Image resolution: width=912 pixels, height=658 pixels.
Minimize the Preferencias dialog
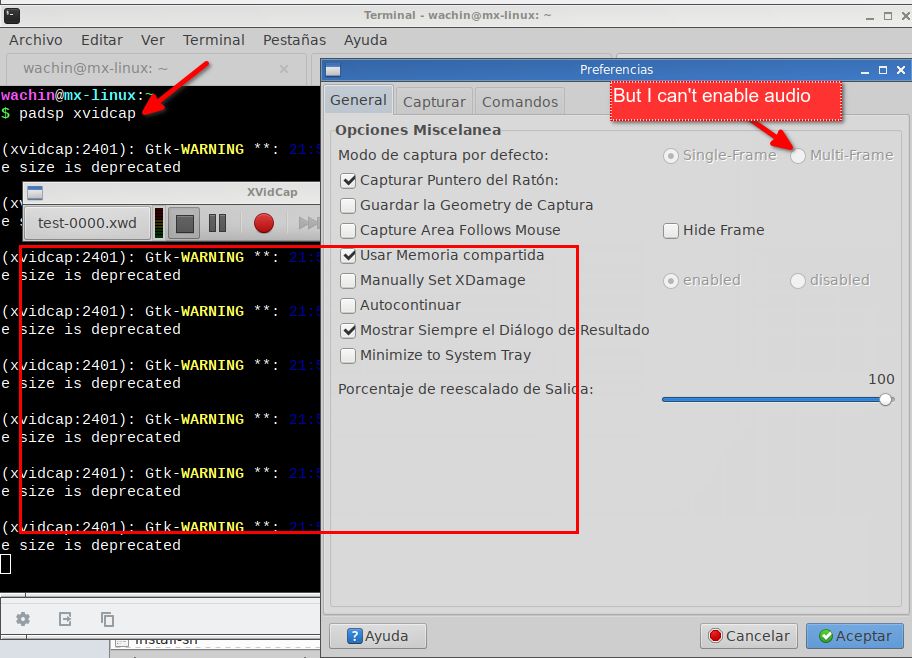[x=865, y=70]
